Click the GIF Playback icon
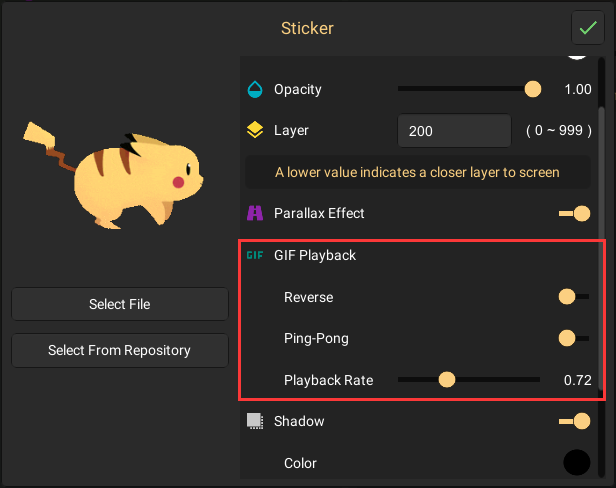Viewport: 616px width, 488px height. tap(255, 256)
